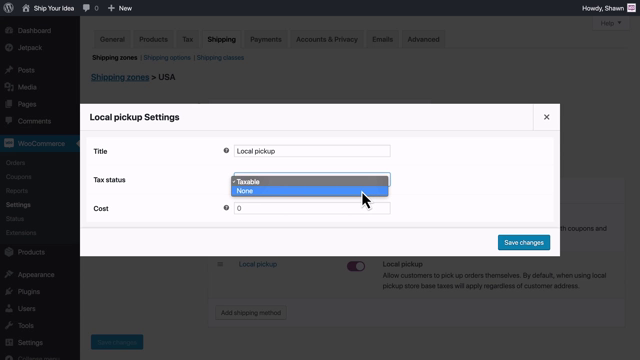Click the Comments sidebar icon

tap(9, 121)
